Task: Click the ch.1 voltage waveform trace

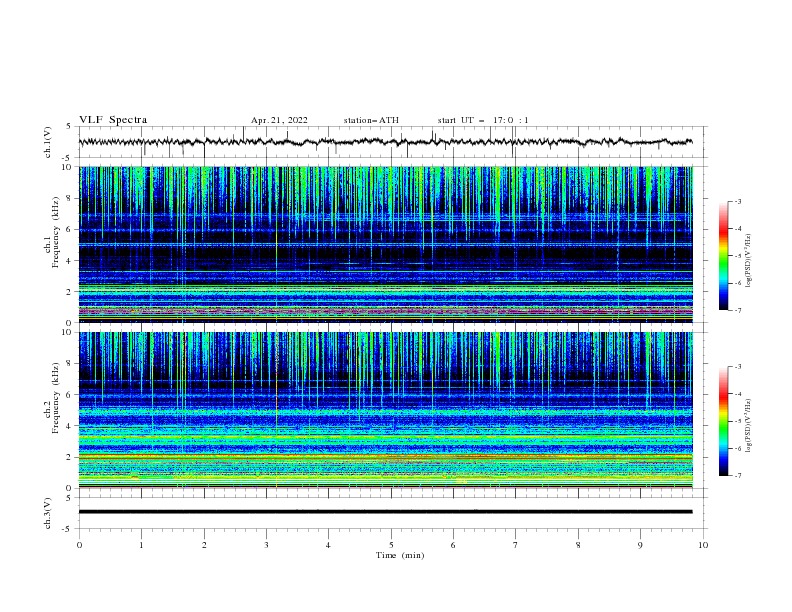Action: (x=385, y=142)
